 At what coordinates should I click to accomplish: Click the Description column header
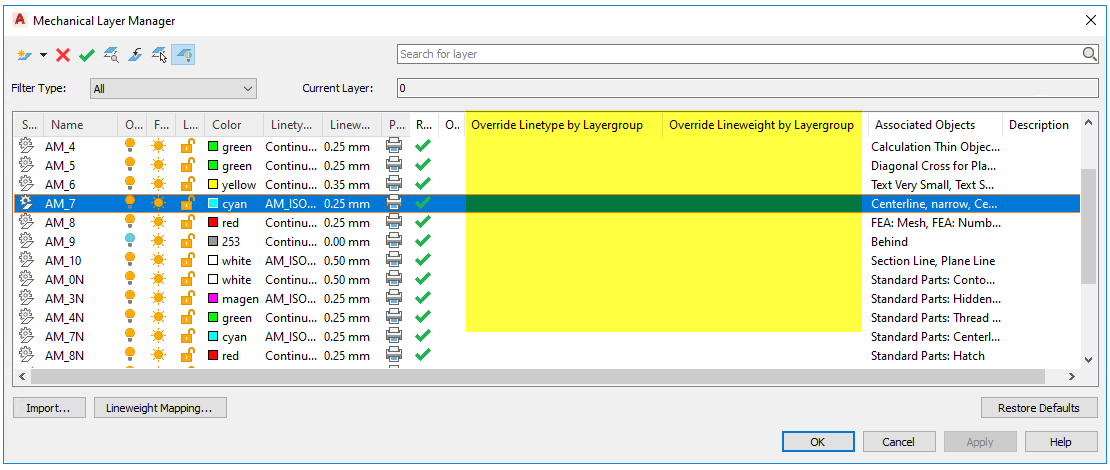point(1039,125)
